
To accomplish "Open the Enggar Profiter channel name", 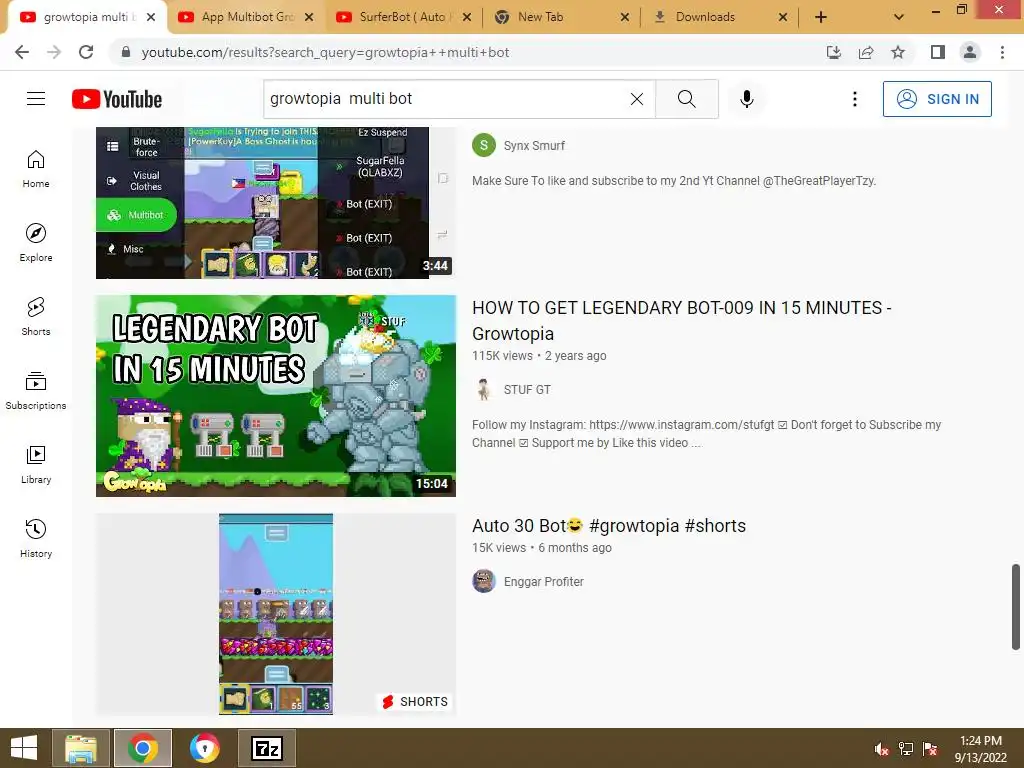I will (x=543, y=582).
